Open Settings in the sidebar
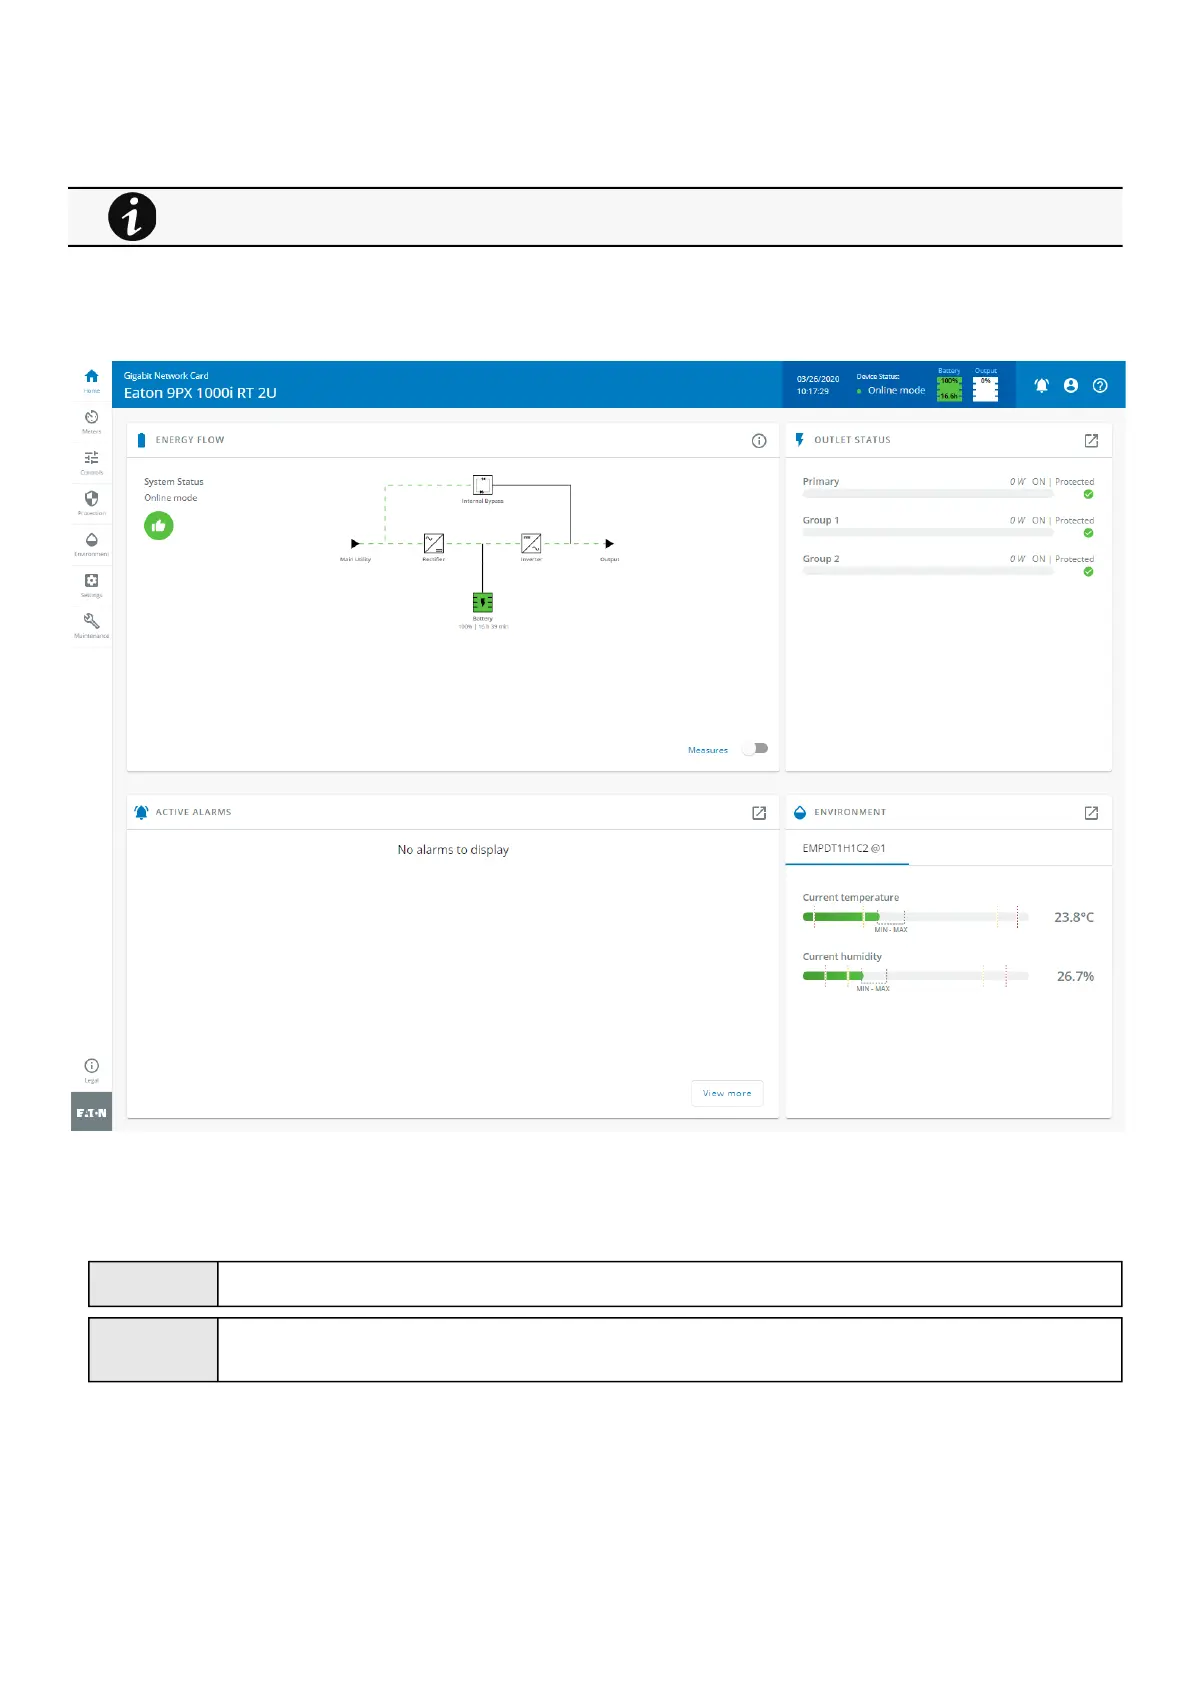The height and width of the screenshot is (1684, 1191). [x=91, y=585]
